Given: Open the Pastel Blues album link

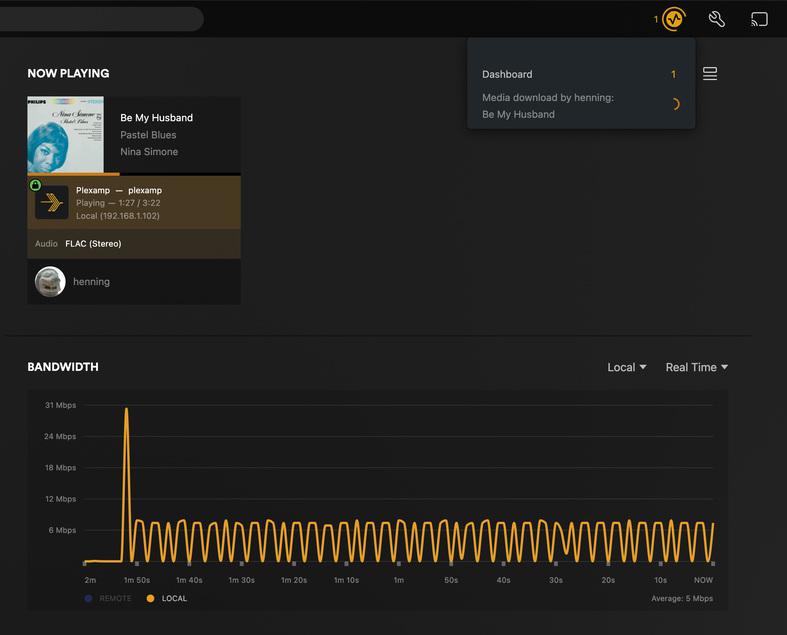Looking at the screenshot, I should pyautogui.click(x=148, y=135).
